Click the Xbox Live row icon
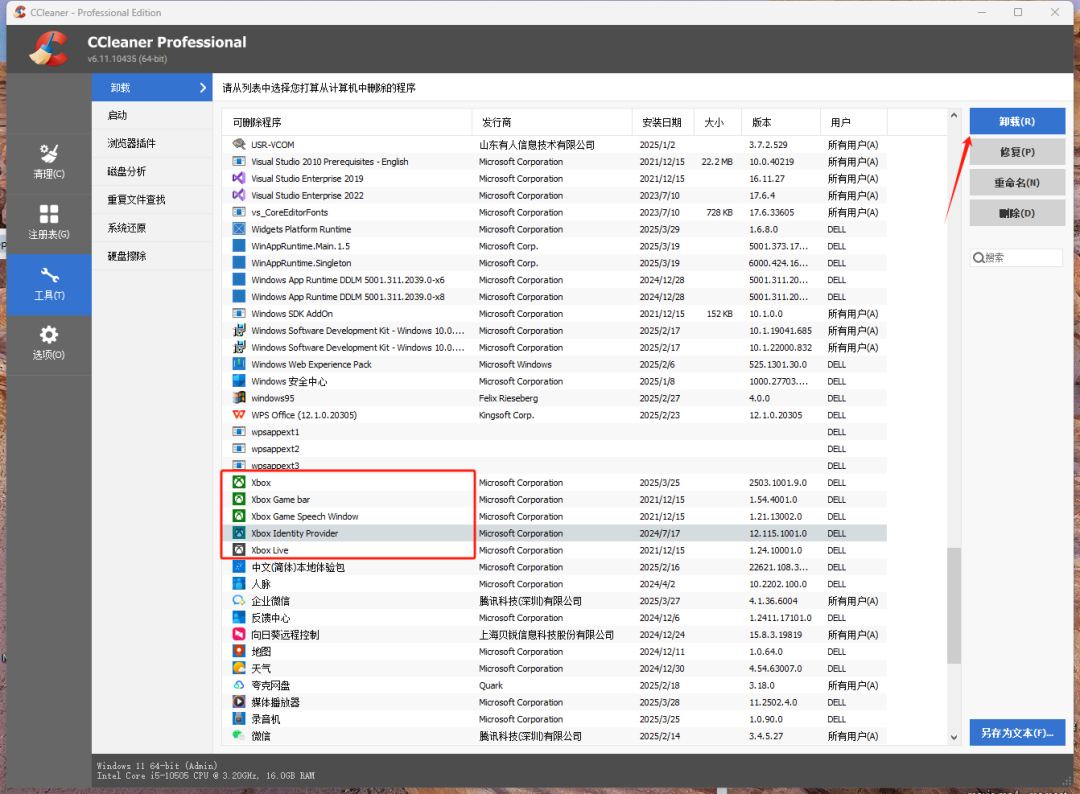 tap(239, 550)
